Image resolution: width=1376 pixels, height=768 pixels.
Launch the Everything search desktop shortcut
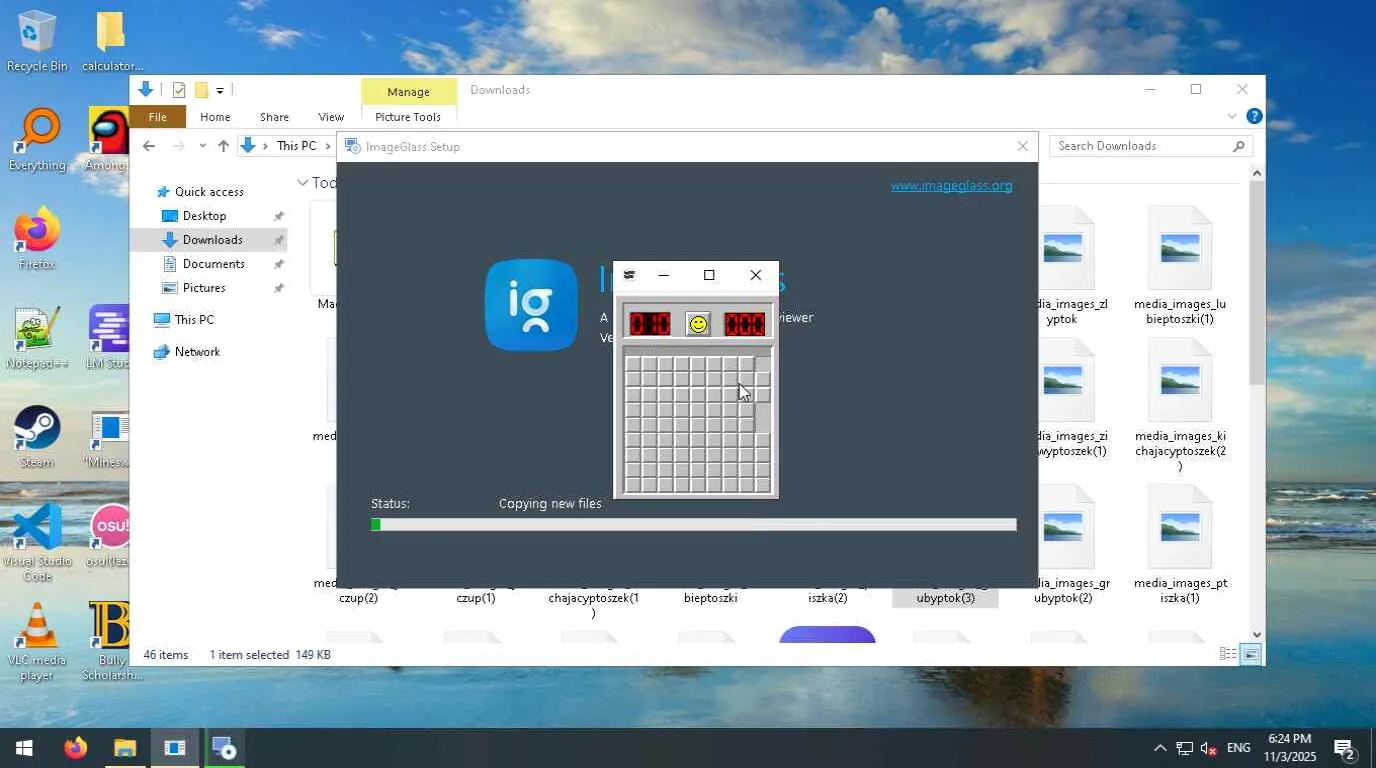coord(37,140)
